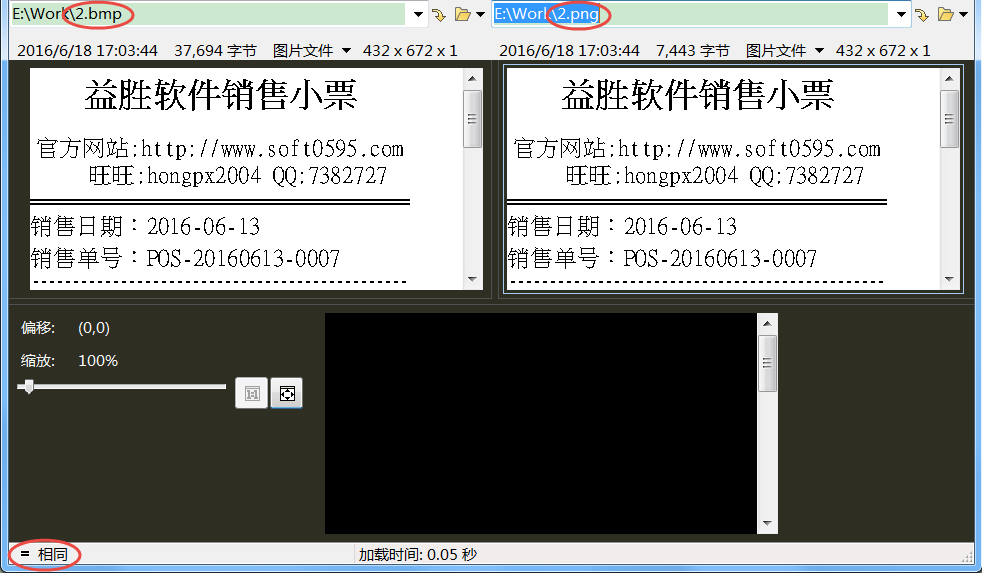Click difference pane scrollbar thumb
Screen dimensions: 982x573
tap(767, 363)
